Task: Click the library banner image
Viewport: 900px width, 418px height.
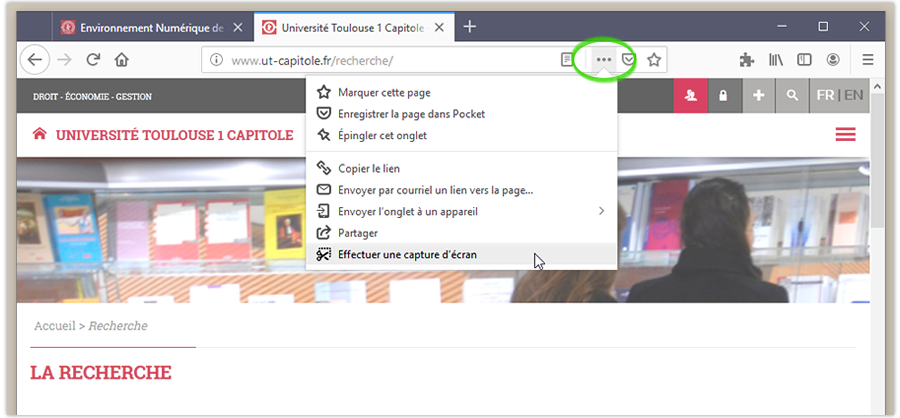Action: (x=443, y=230)
